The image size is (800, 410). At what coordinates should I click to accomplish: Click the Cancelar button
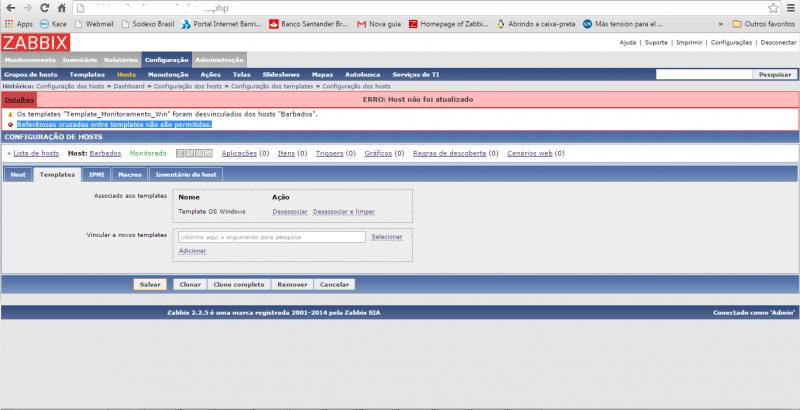(x=334, y=285)
